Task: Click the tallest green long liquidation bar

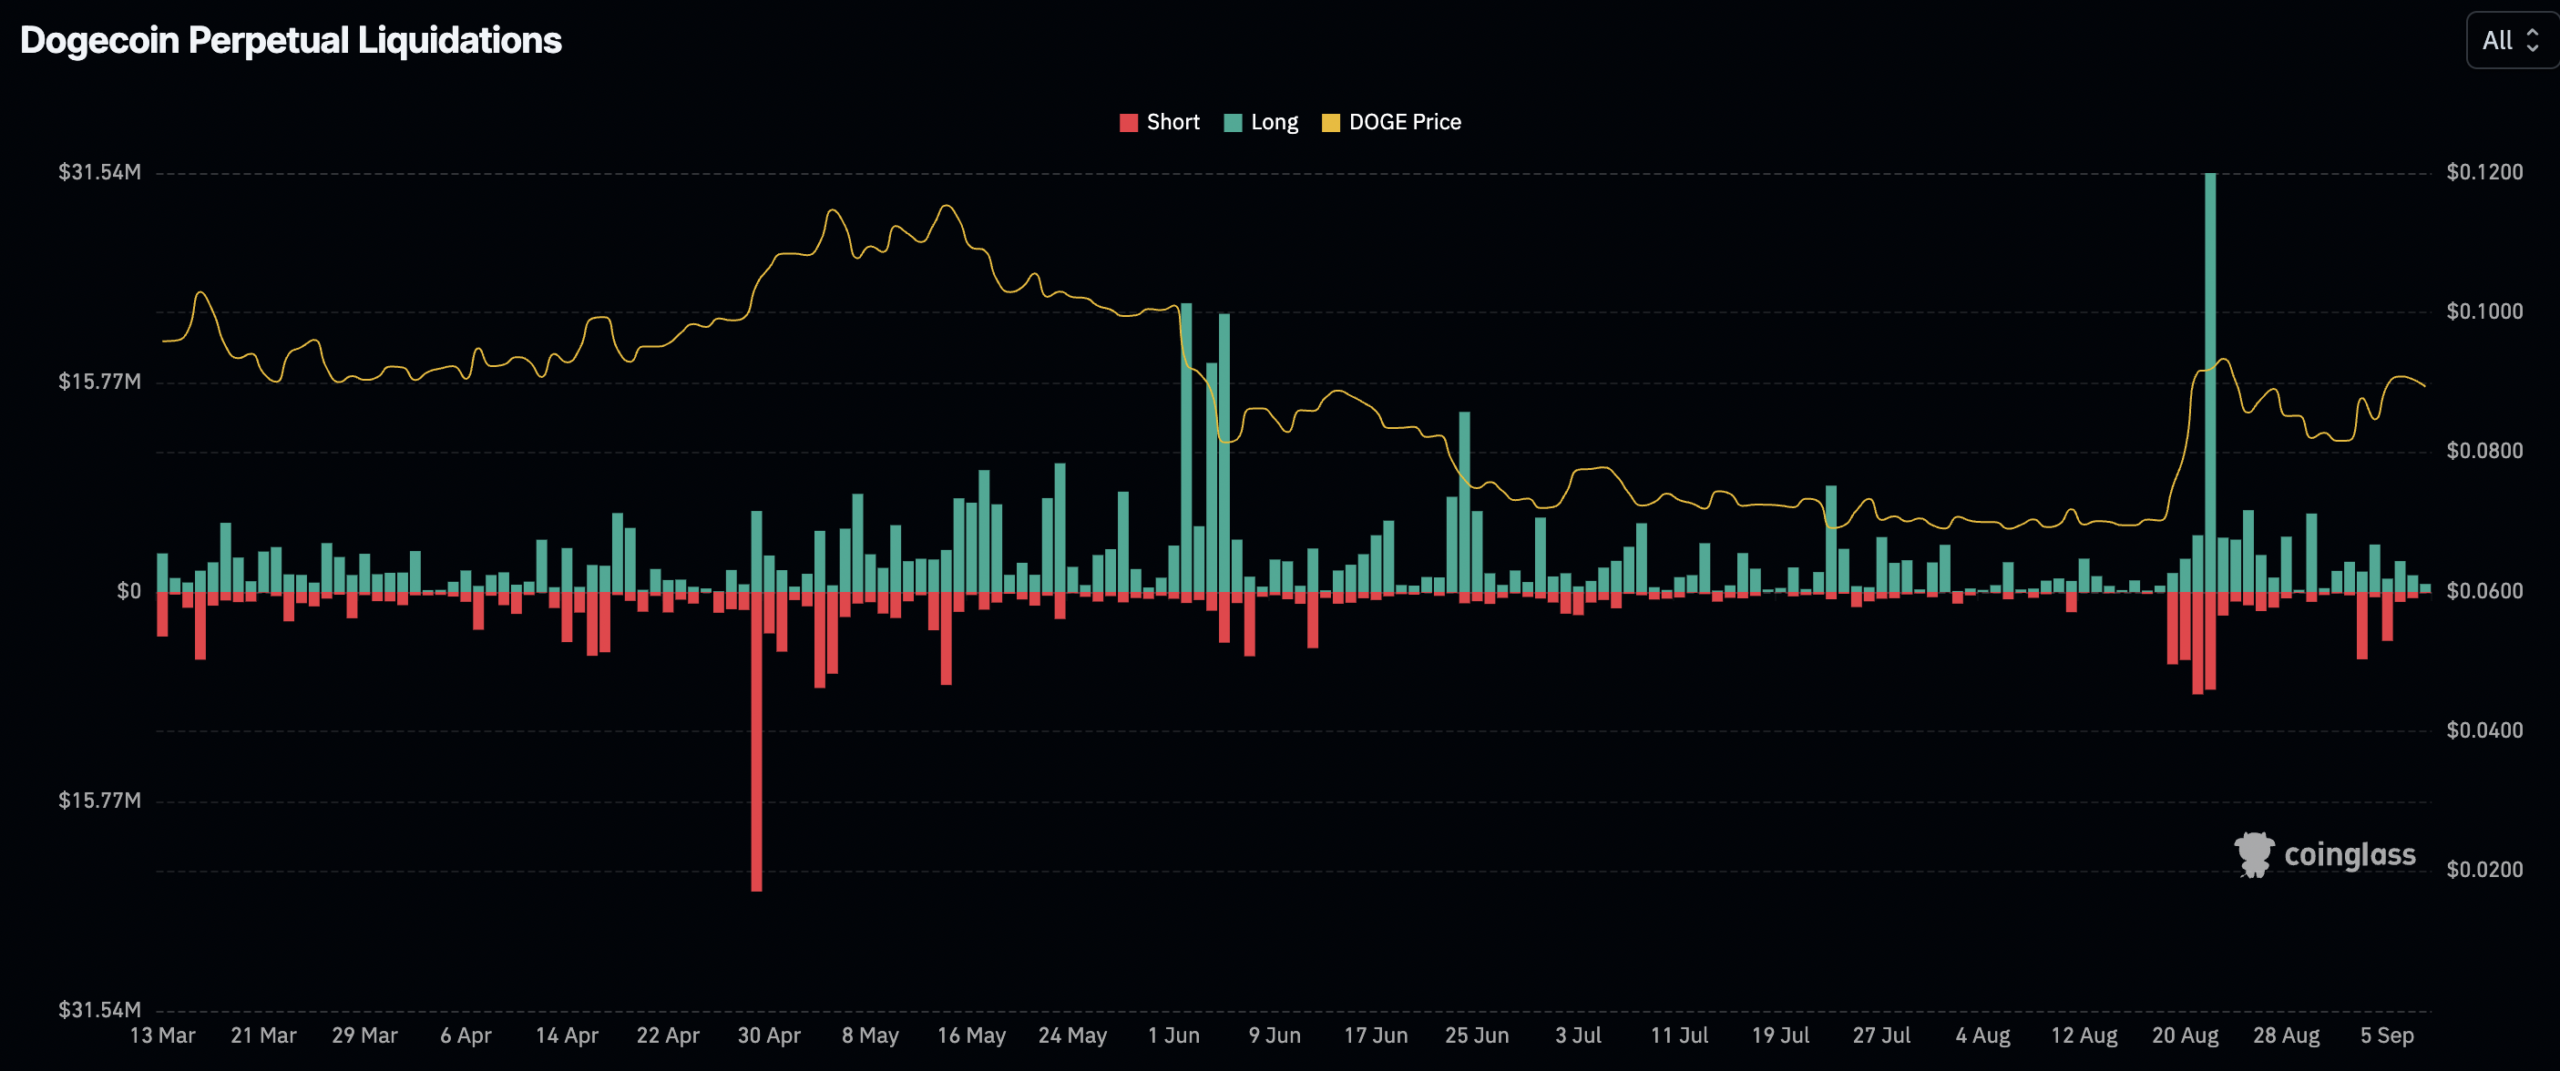Action: [2210, 382]
